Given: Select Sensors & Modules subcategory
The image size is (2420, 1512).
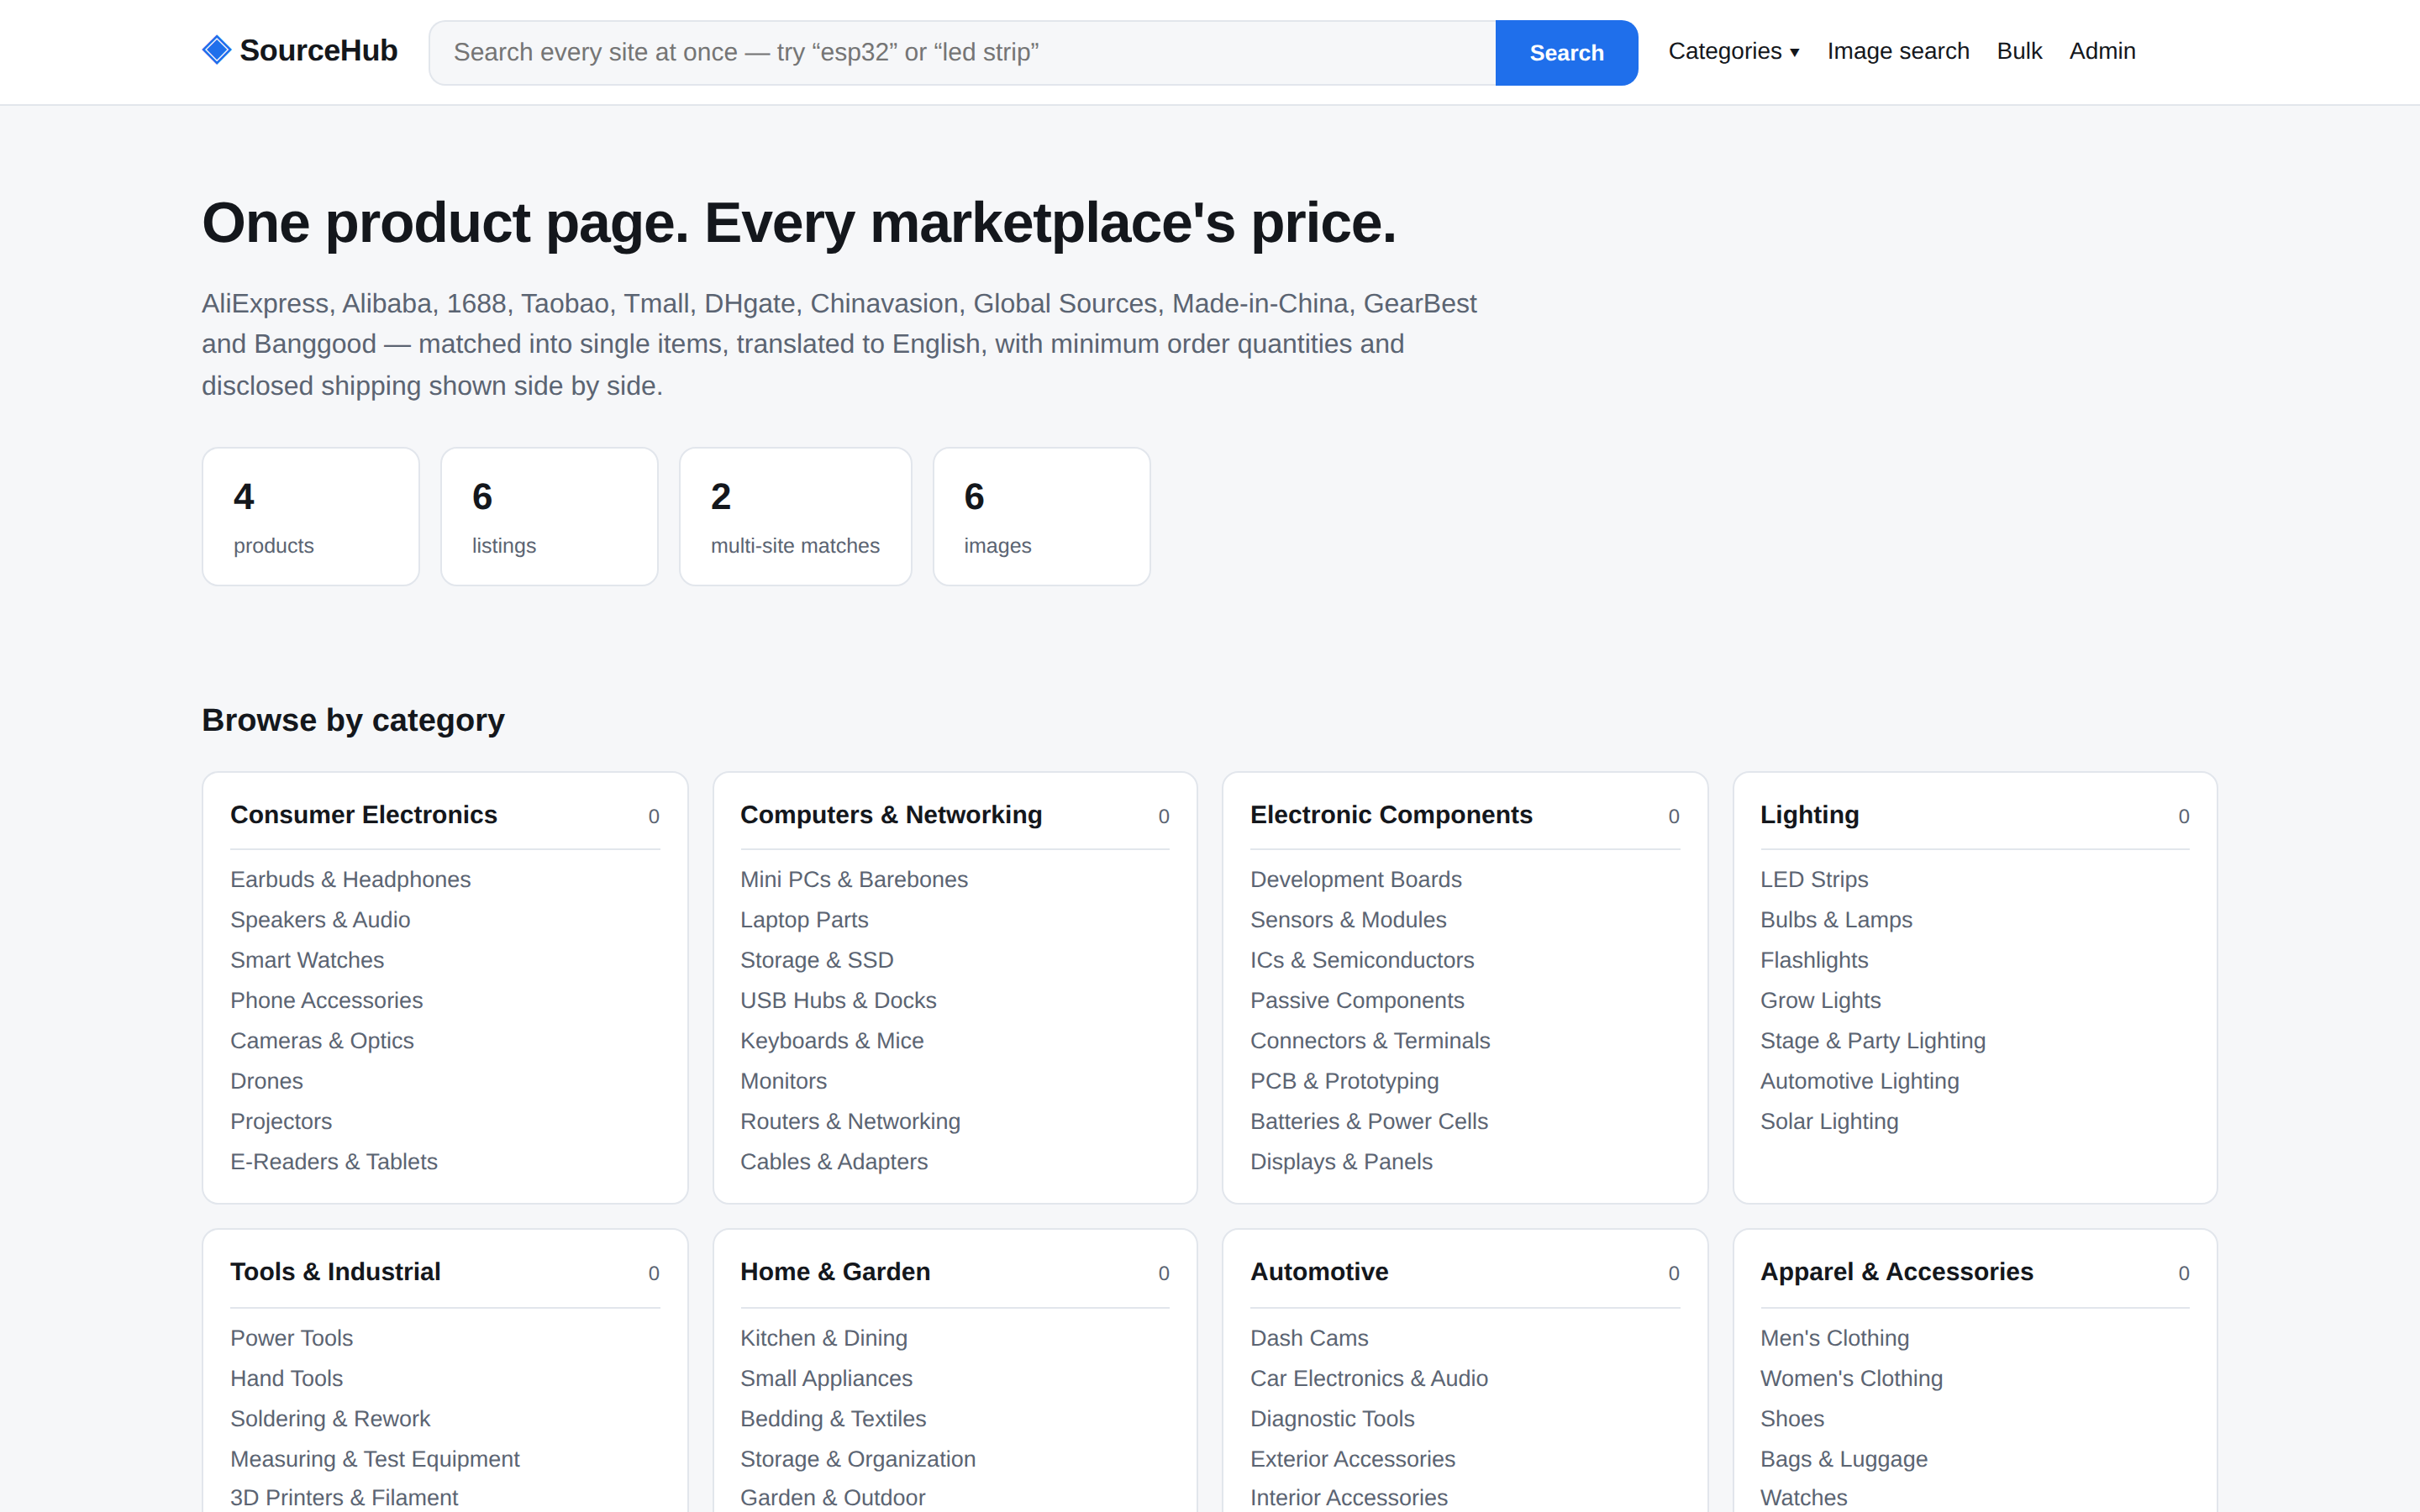Looking at the screenshot, I should (x=1348, y=920).
